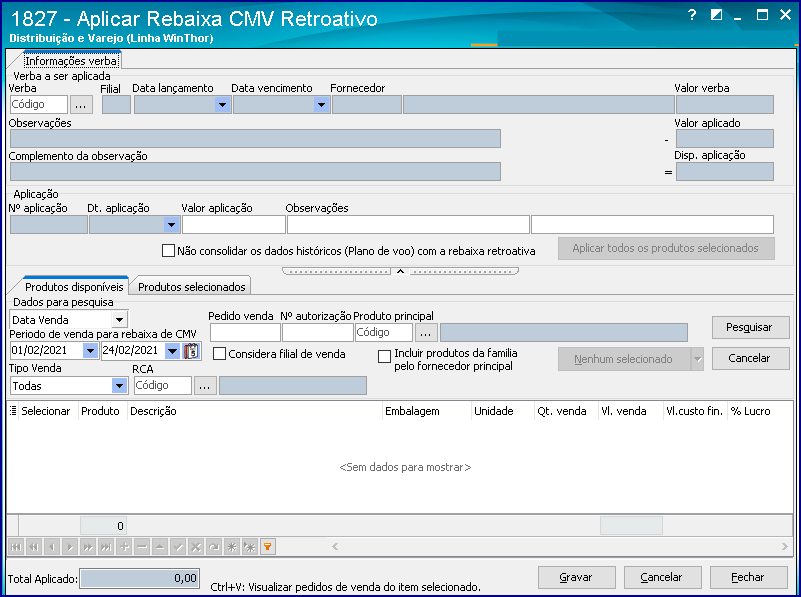The height and width of the screenshot is (597, 801).
Task: Click the Nº autorização field
Action: pos(318,332)
